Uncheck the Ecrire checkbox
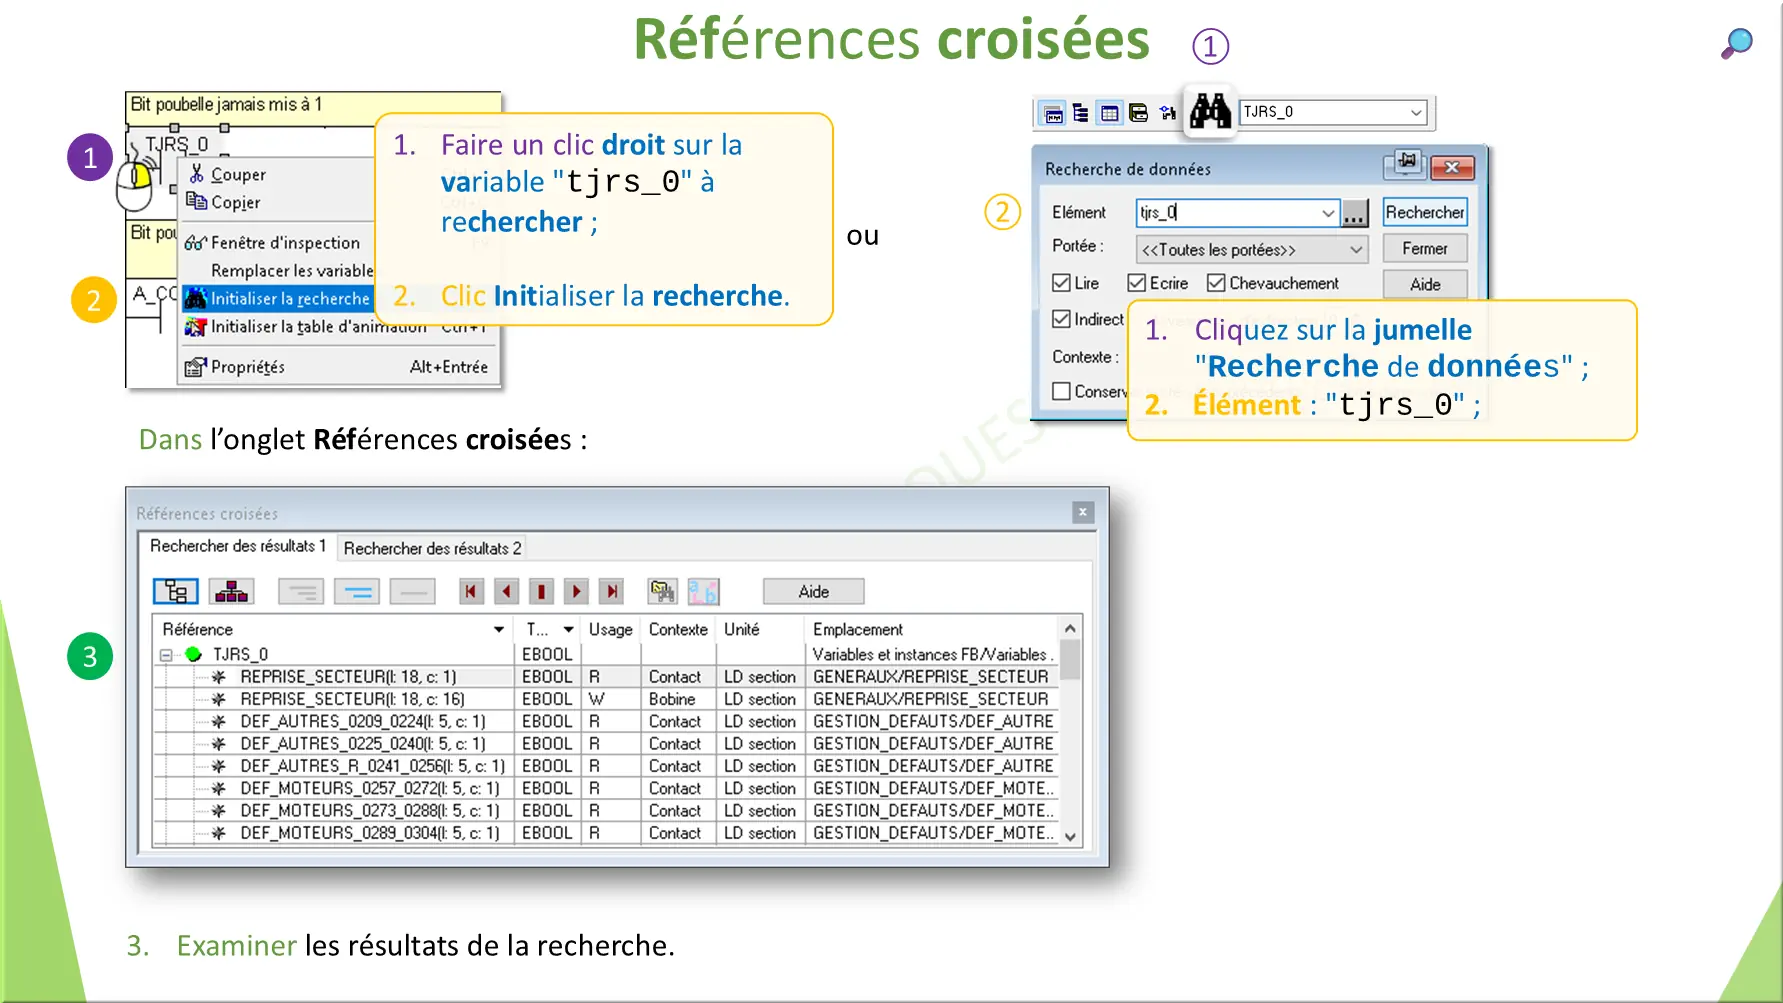 pyautogui.click(x=1137, y=284)
